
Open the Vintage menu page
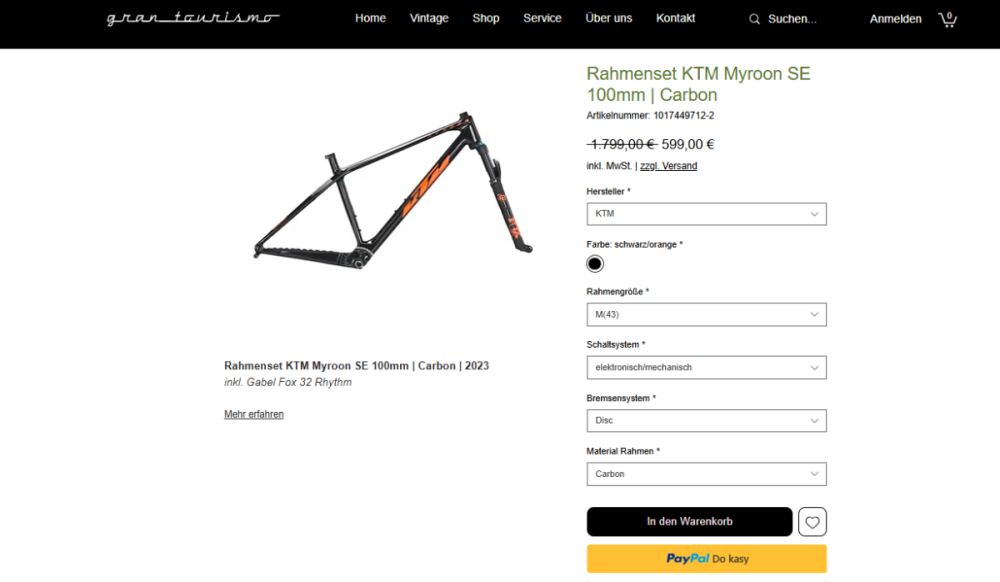(429, 18)
